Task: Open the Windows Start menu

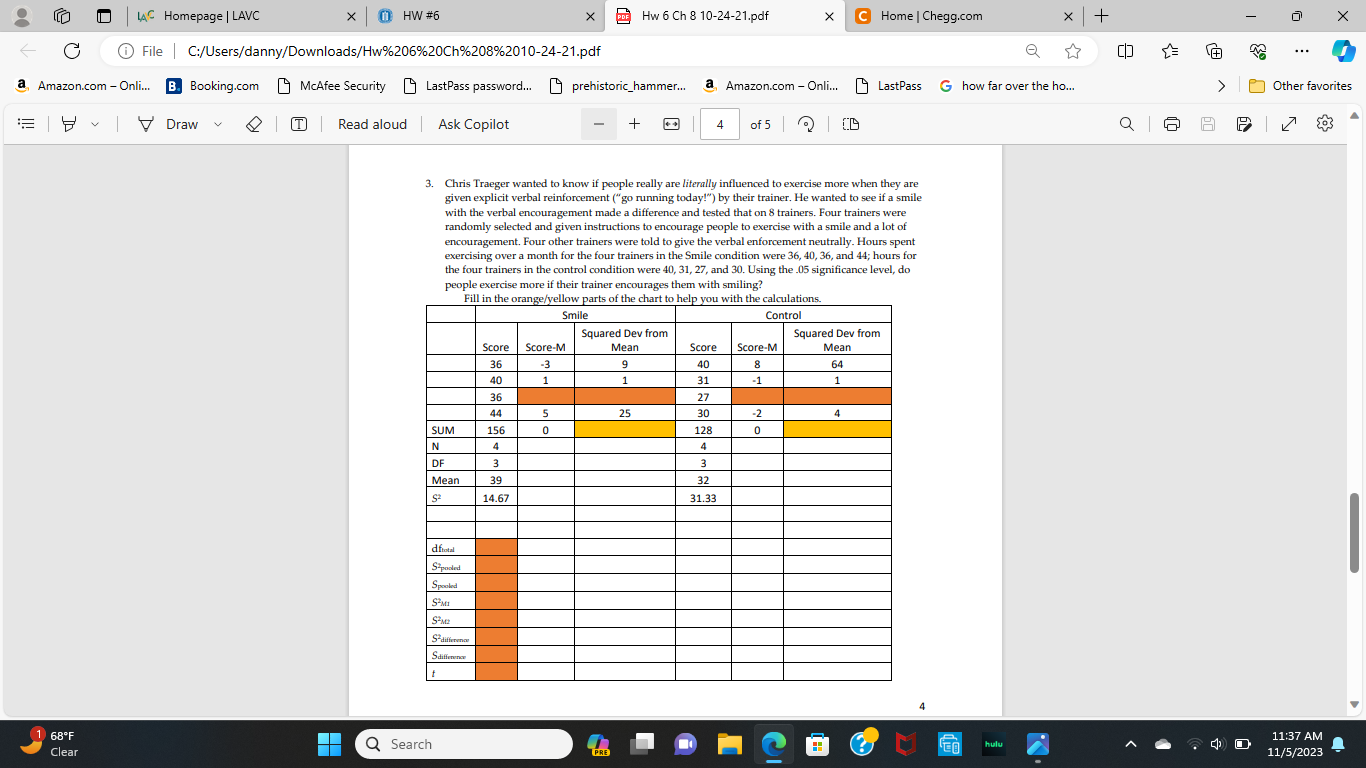Action: click(x=329, y=744)
